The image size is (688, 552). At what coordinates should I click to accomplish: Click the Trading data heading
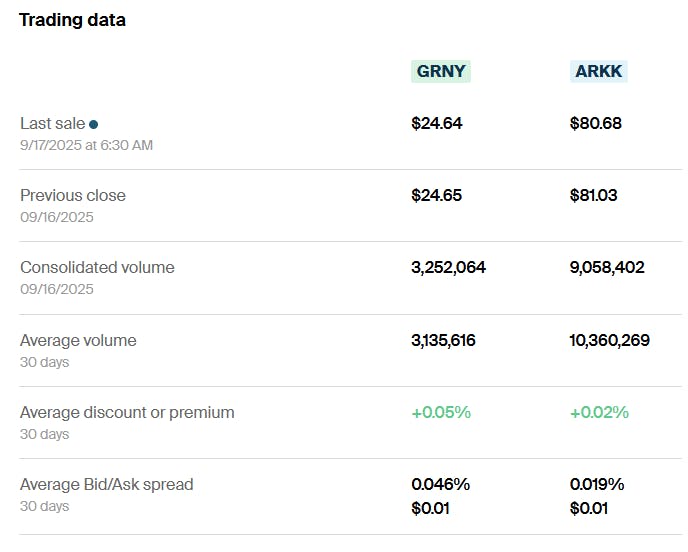[72, 20]
